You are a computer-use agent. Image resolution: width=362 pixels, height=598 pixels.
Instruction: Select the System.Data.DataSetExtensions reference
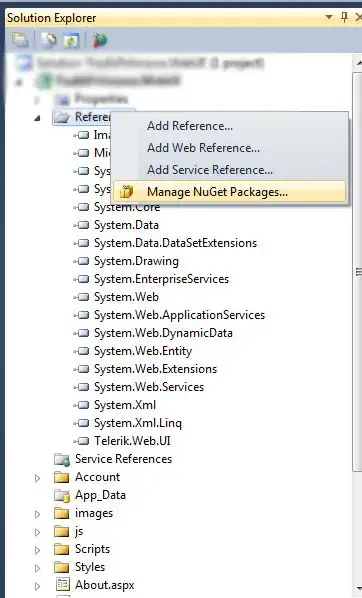(x=175, y=243)
